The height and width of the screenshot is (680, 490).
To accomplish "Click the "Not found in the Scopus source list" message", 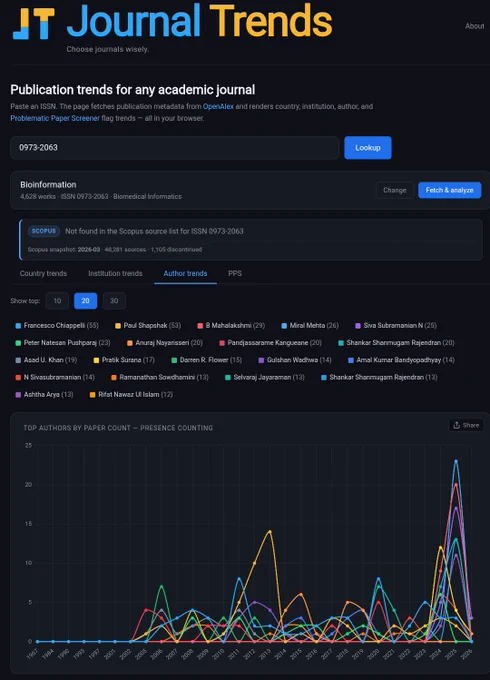I will (154, 231).
